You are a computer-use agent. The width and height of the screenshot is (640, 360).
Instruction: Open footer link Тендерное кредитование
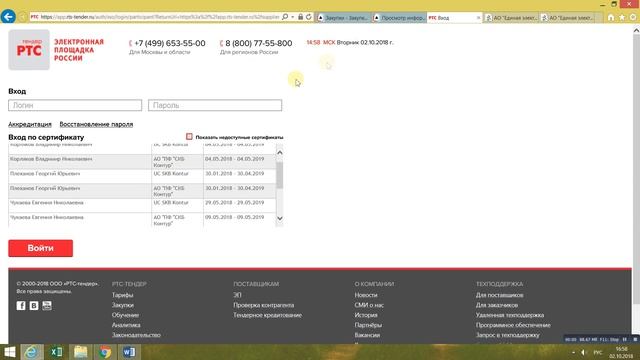268,315
